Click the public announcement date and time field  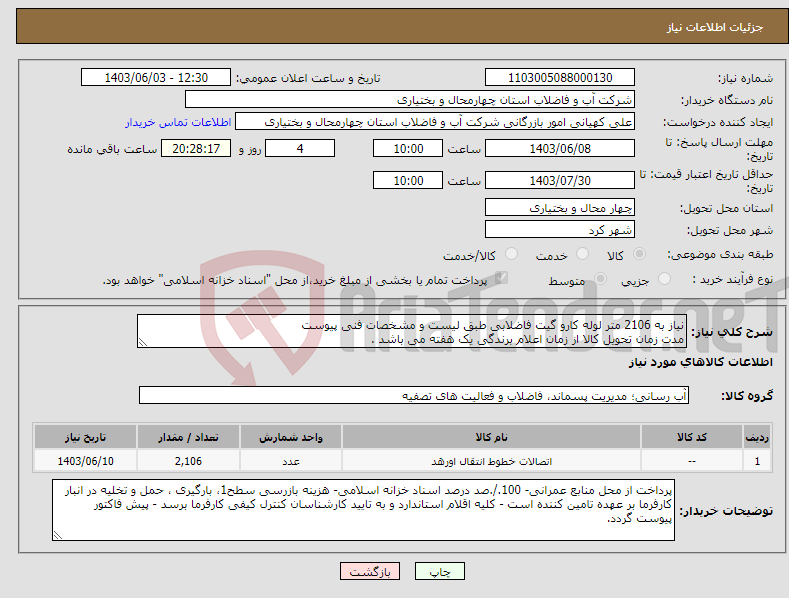(156, 78)
